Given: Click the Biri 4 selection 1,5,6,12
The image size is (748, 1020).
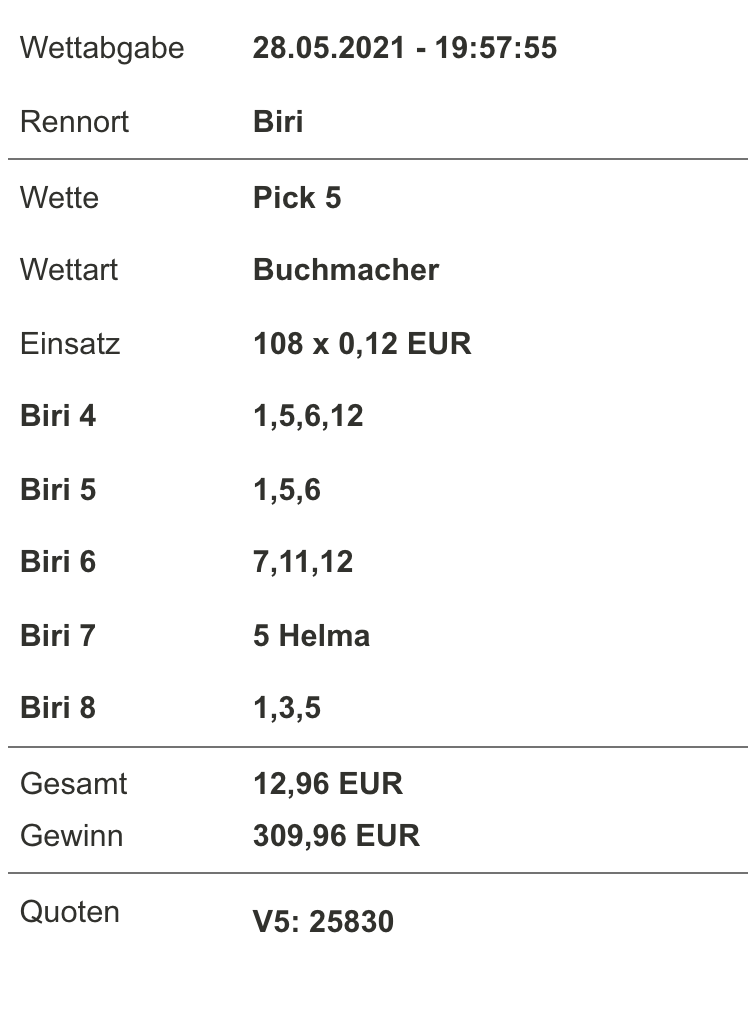Looking at the screenshot, I should coord(308,416).
